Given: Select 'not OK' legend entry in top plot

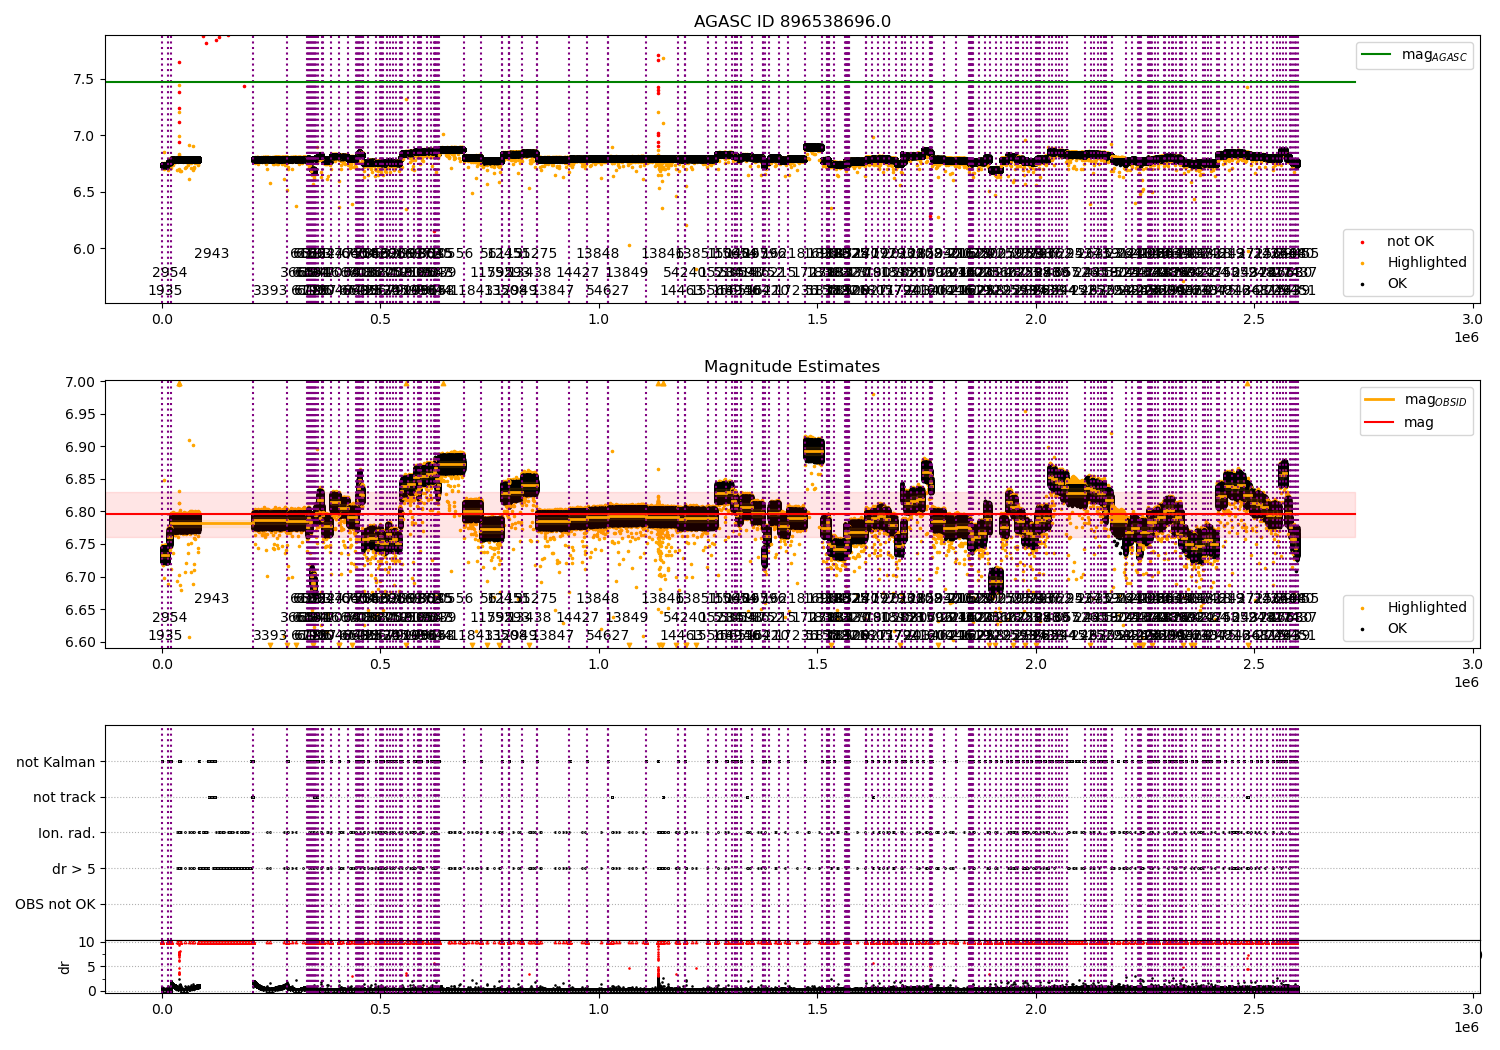Looking at the screenshot, I should coord(1410,242).
